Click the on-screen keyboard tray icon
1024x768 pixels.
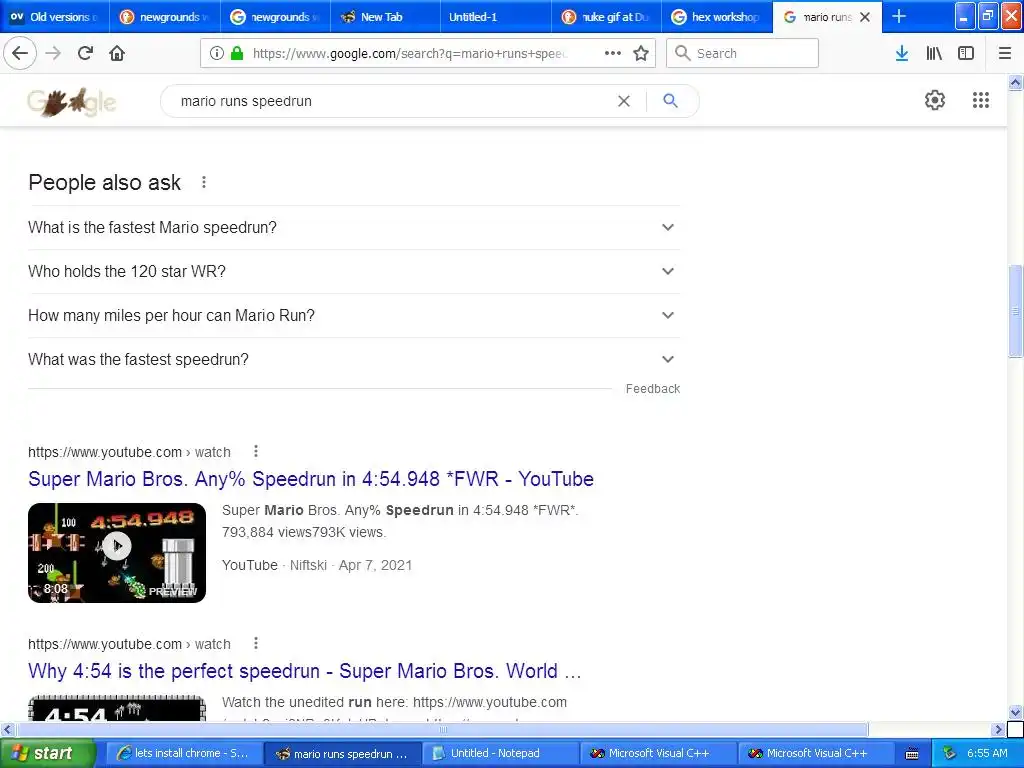pyautogui.click(x=912, y=754)
